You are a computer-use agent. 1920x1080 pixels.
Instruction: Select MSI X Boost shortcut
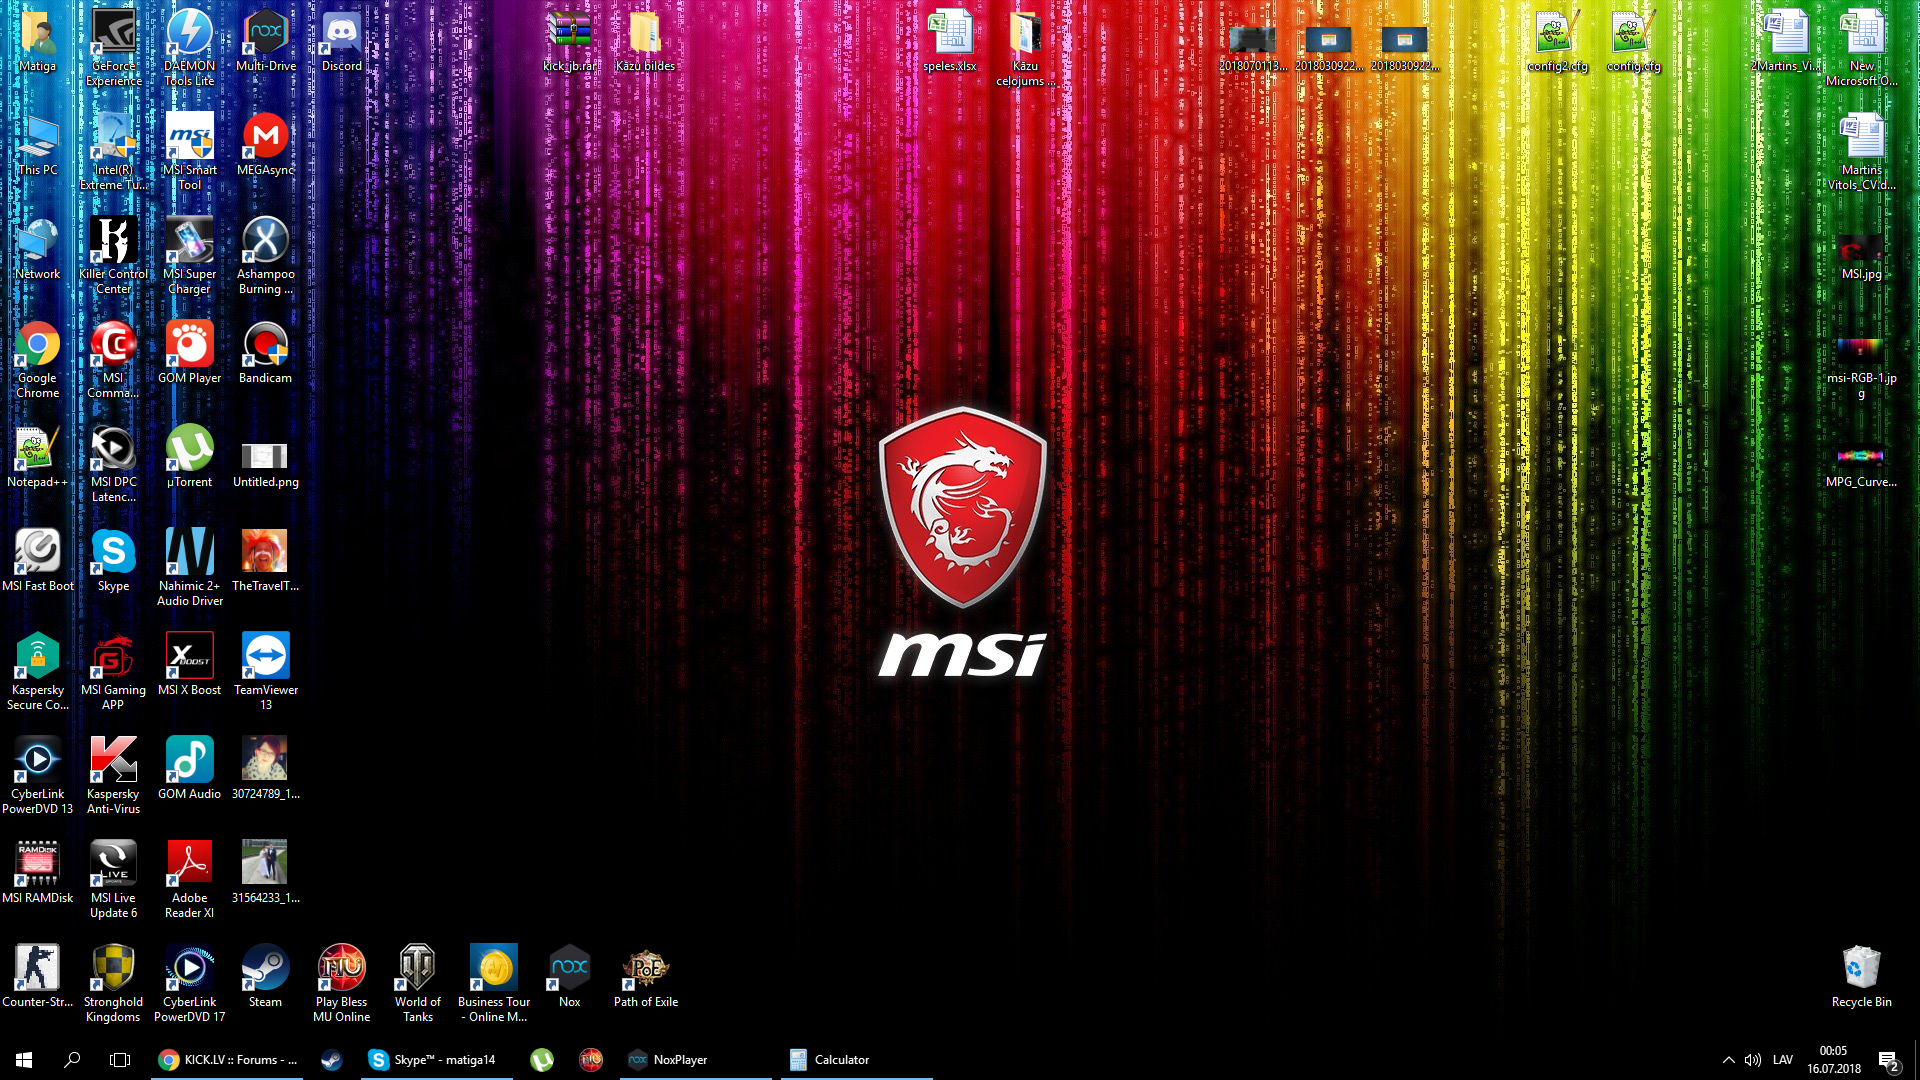coord(189,664)
